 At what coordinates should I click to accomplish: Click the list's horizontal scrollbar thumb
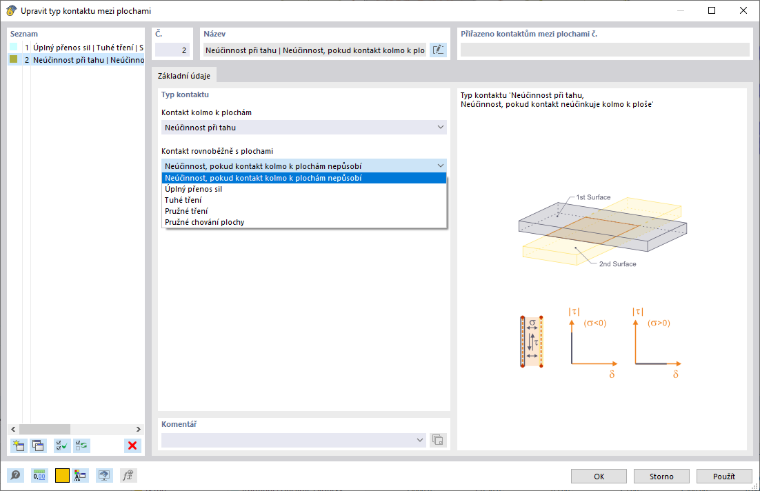[44, 429]
